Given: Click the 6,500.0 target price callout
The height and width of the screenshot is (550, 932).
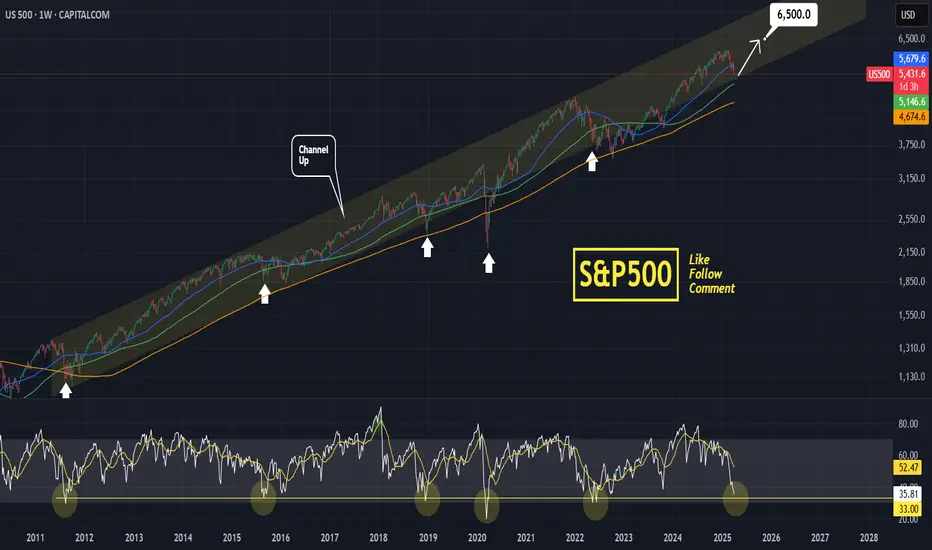Looking at the screenshot, I should (x=794, y=14).
